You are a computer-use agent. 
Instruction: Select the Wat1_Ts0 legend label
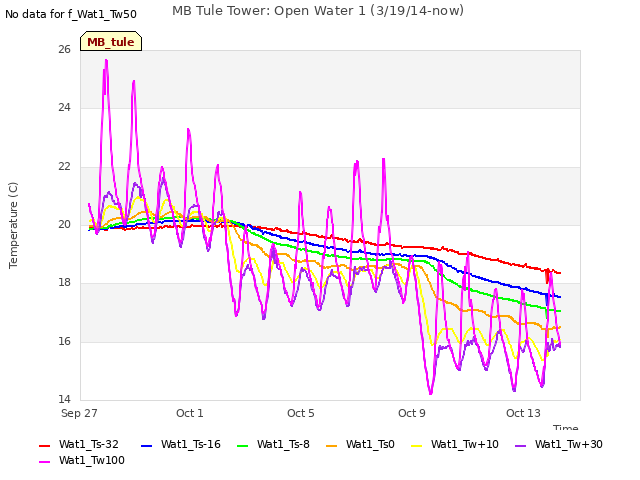[370, 444]
